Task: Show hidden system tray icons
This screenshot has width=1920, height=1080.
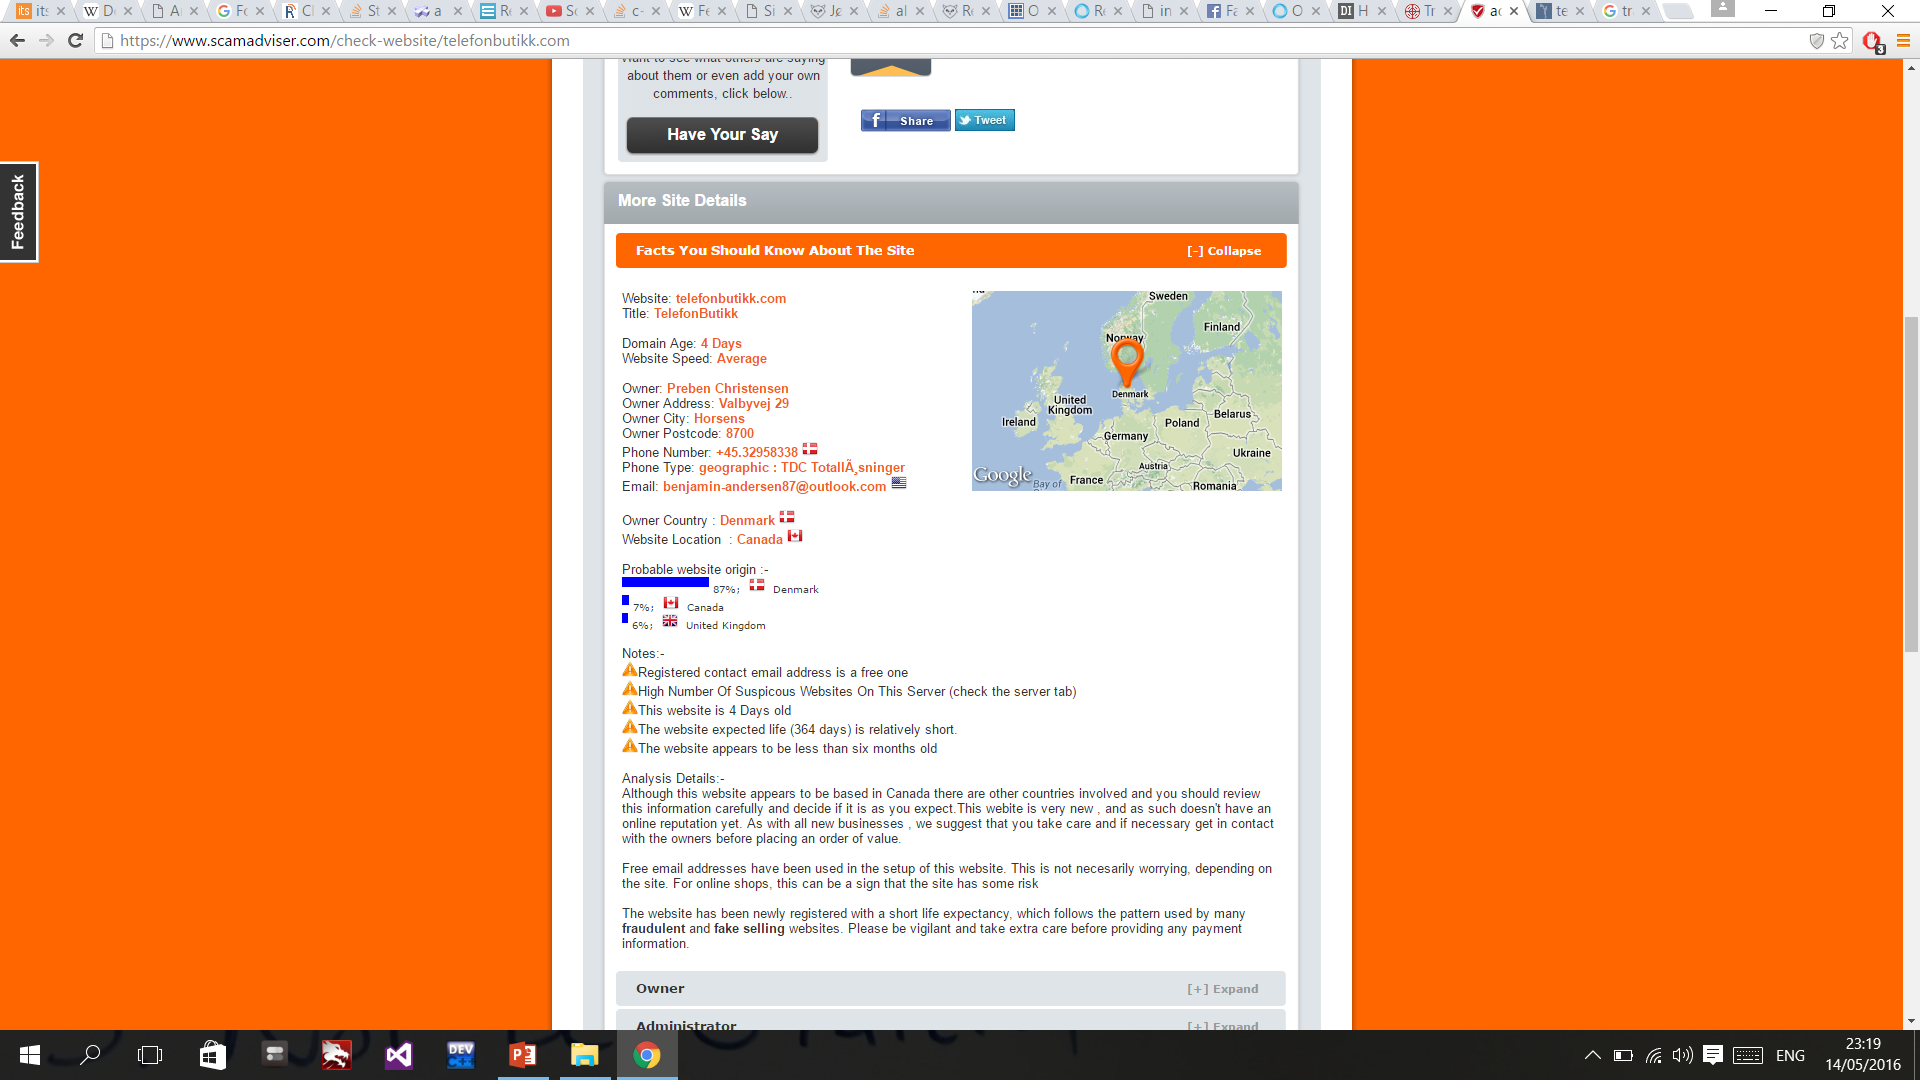Action: pos(1592,1055)
